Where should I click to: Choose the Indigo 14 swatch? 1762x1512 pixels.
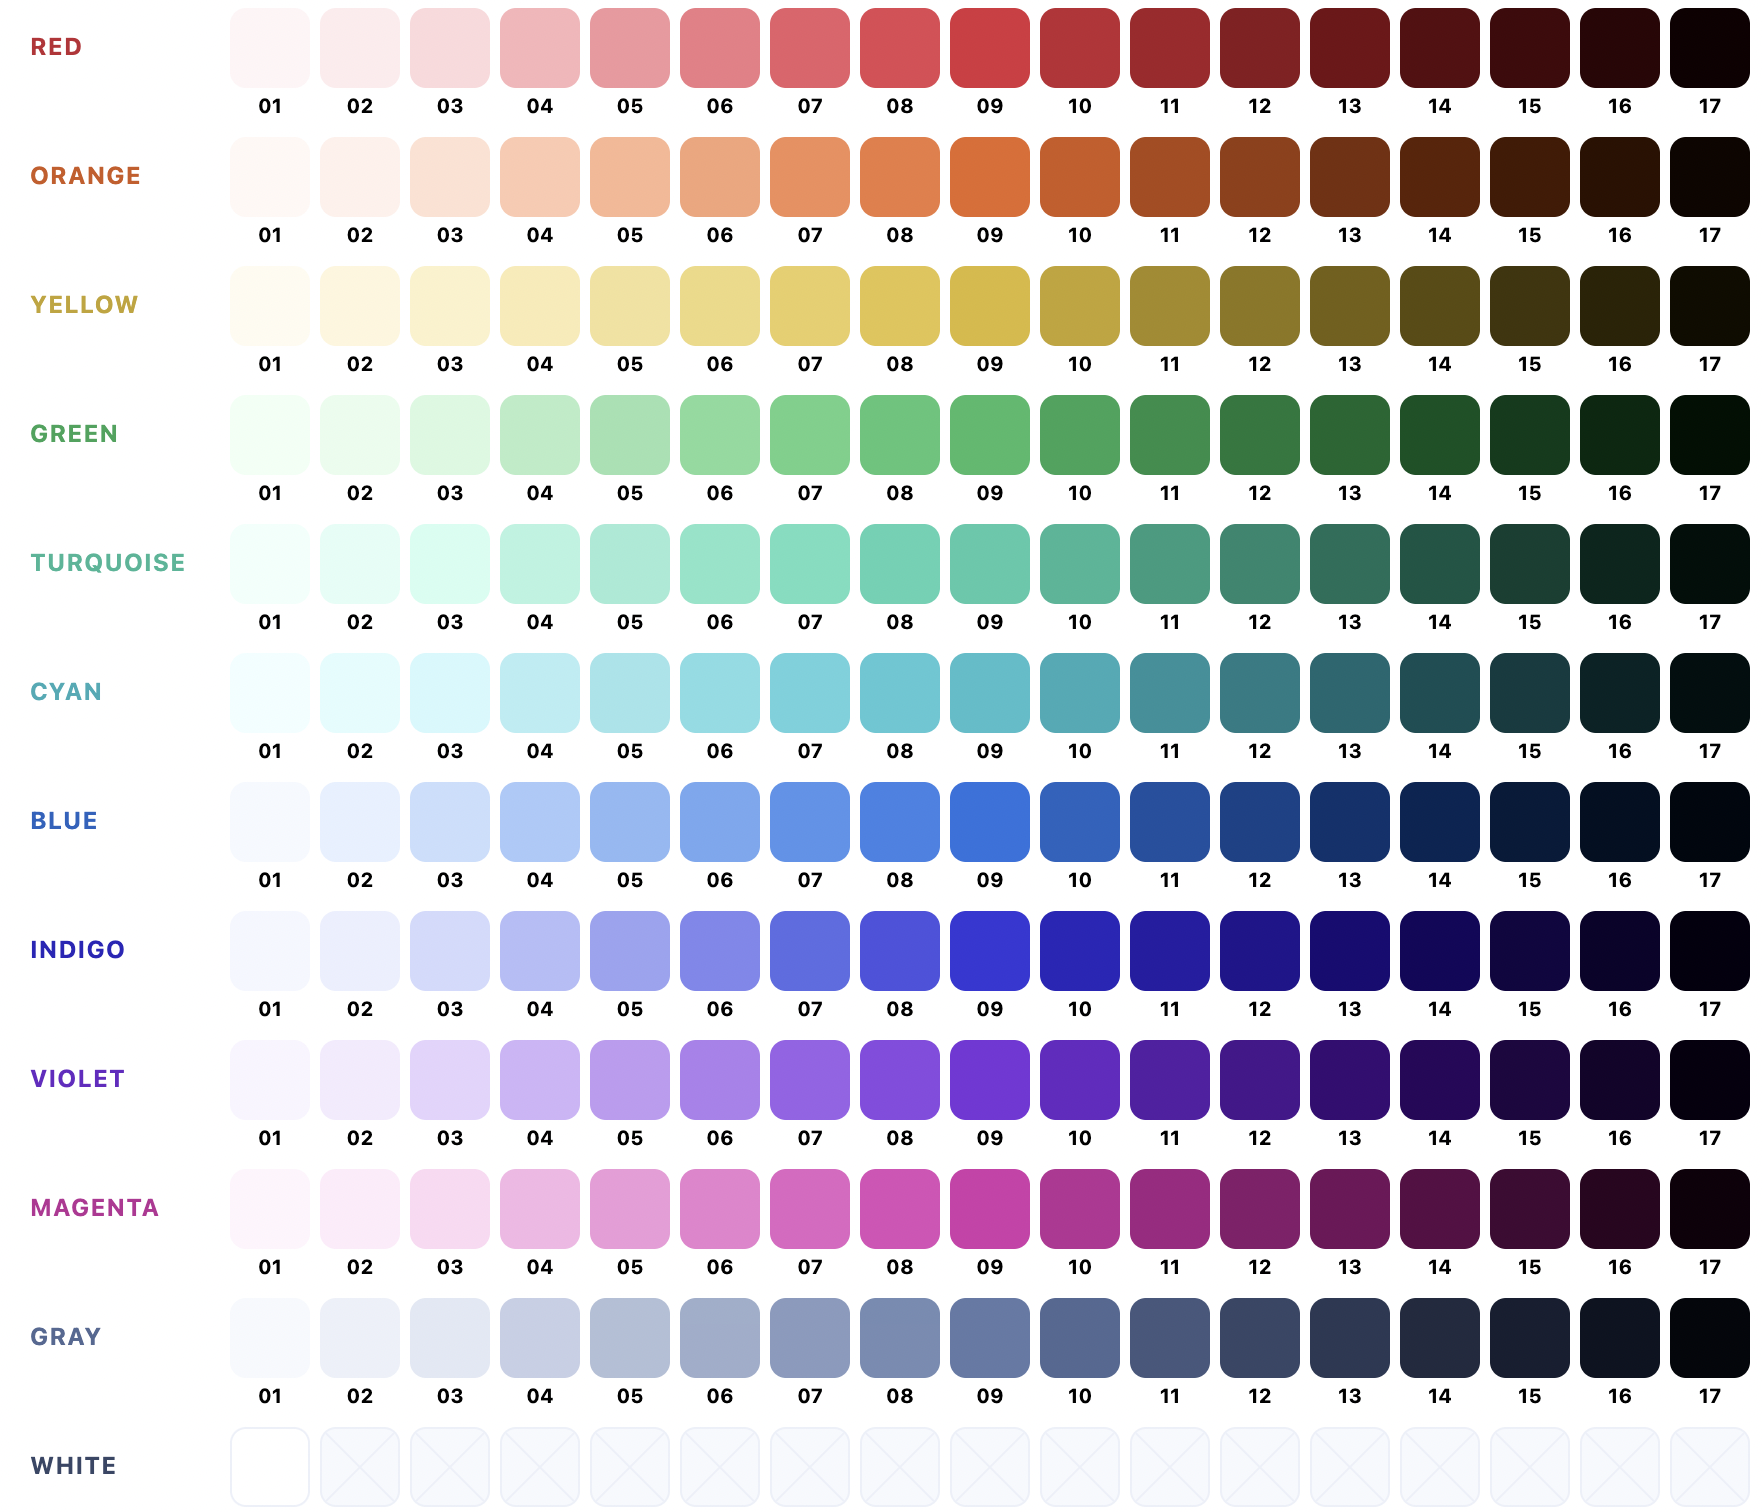point(1440,951)
